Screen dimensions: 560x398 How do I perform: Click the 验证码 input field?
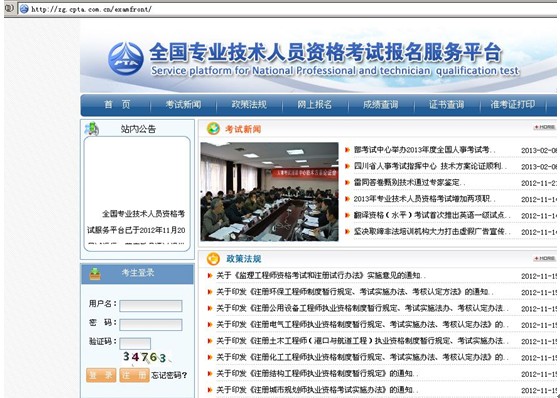[x=135, y=344]
